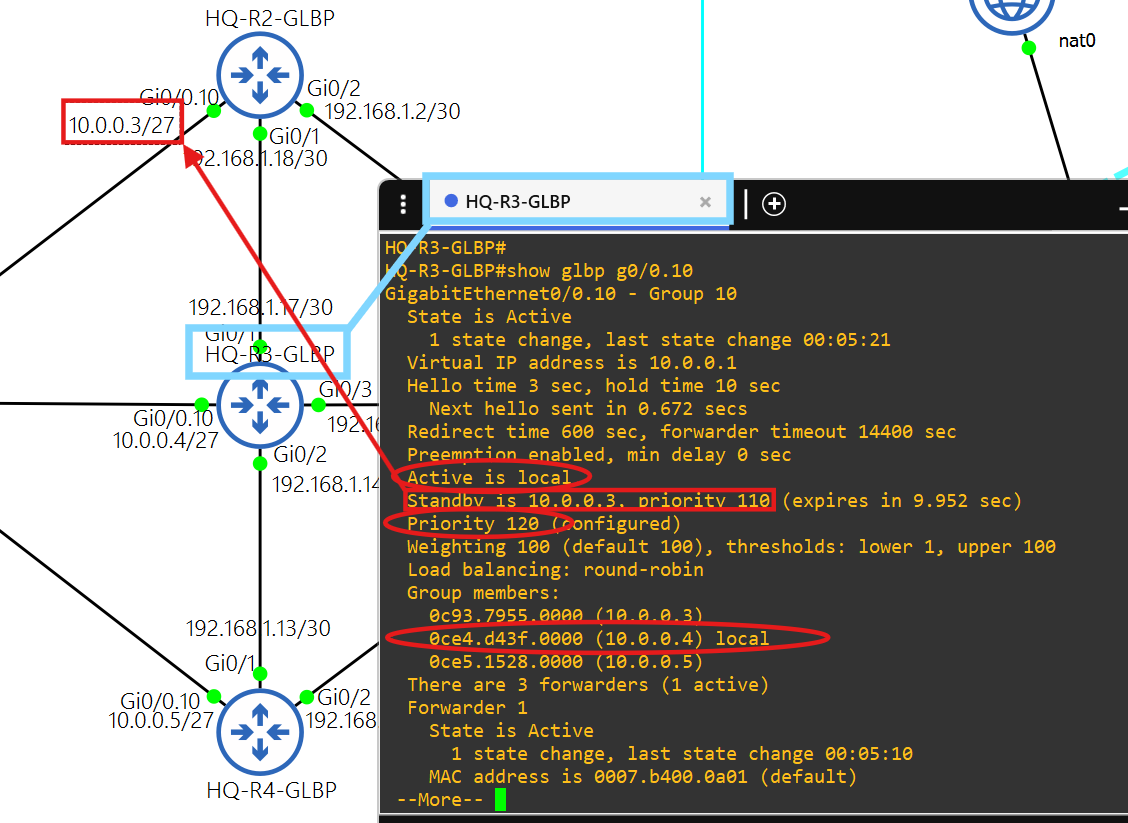Click Gi0/0.10 interface dot on HQ-R2-GLBP
The height and width of the screenshot is (823, 1128).
point(213,112)
